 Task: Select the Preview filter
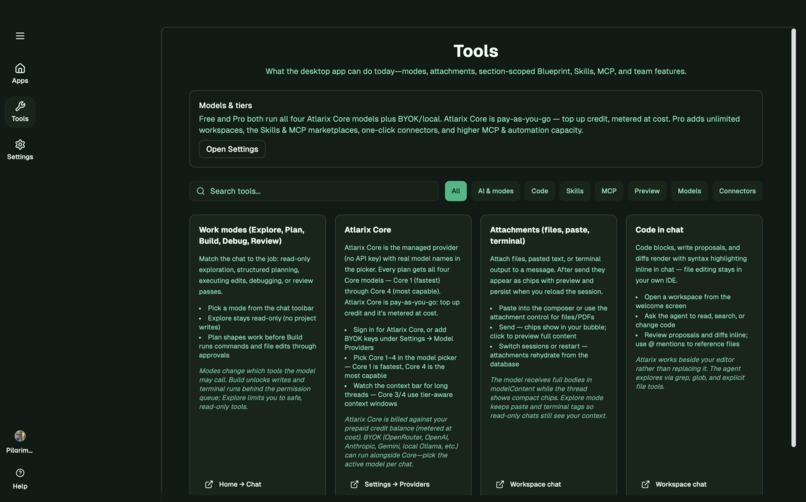(x=647, y=191)
